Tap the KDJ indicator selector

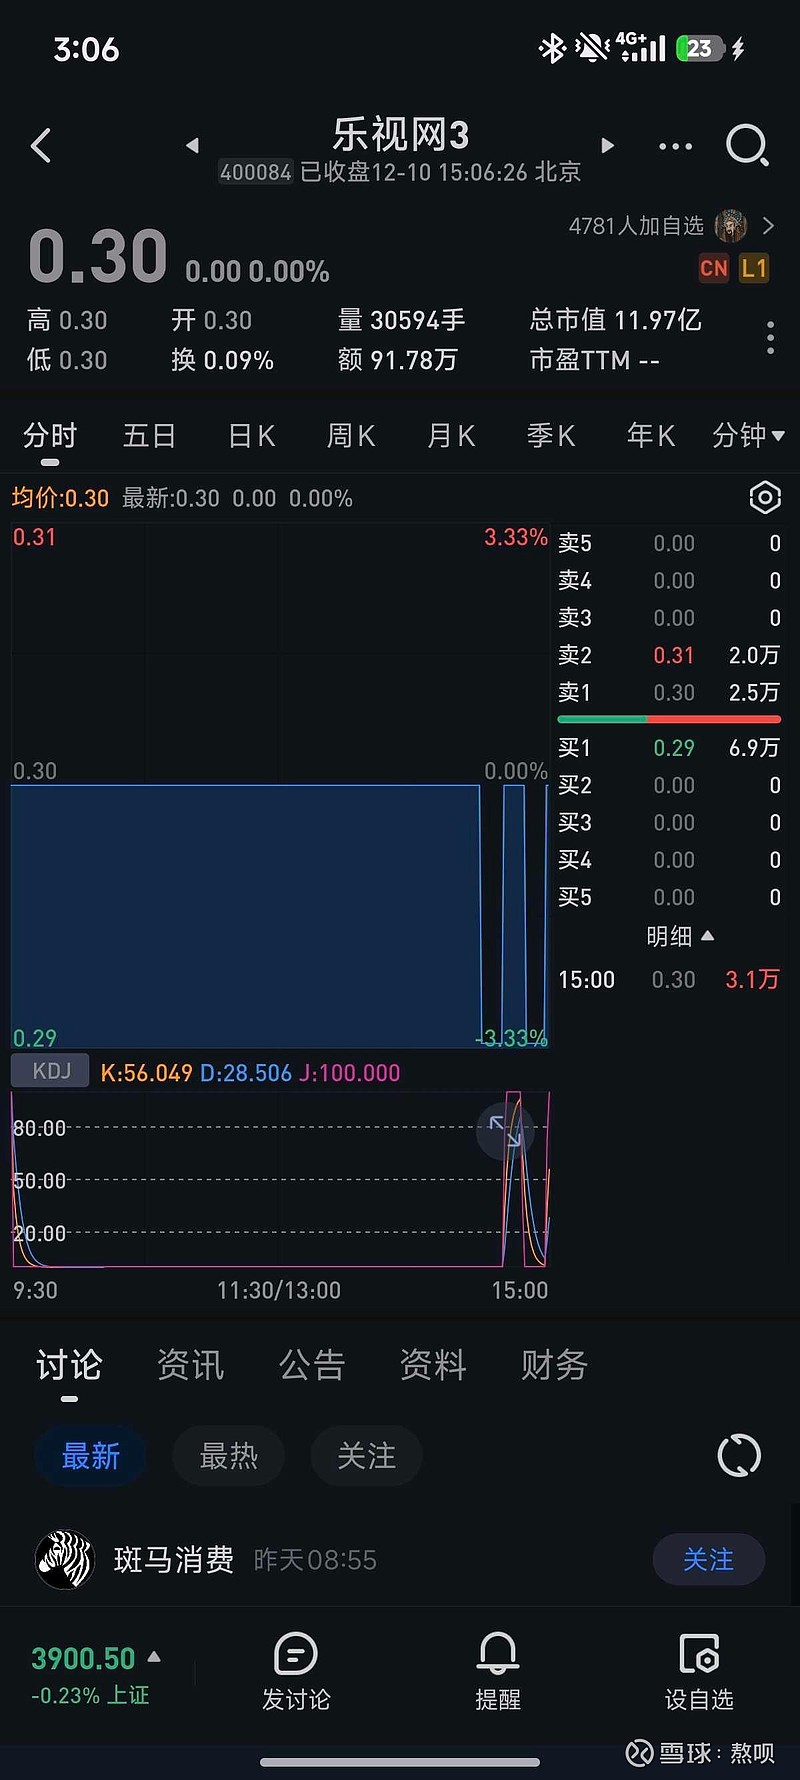[51, 1071]
